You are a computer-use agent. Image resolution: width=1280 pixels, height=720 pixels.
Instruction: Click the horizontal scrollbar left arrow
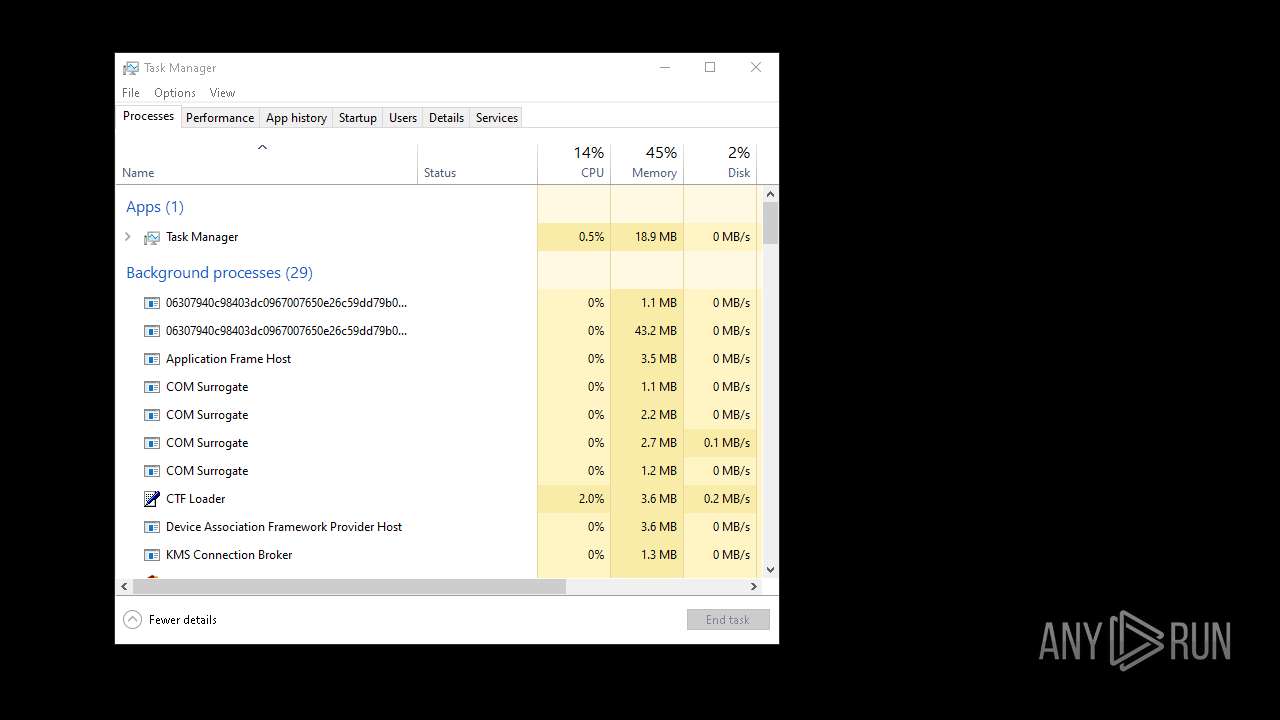[124, 586]
